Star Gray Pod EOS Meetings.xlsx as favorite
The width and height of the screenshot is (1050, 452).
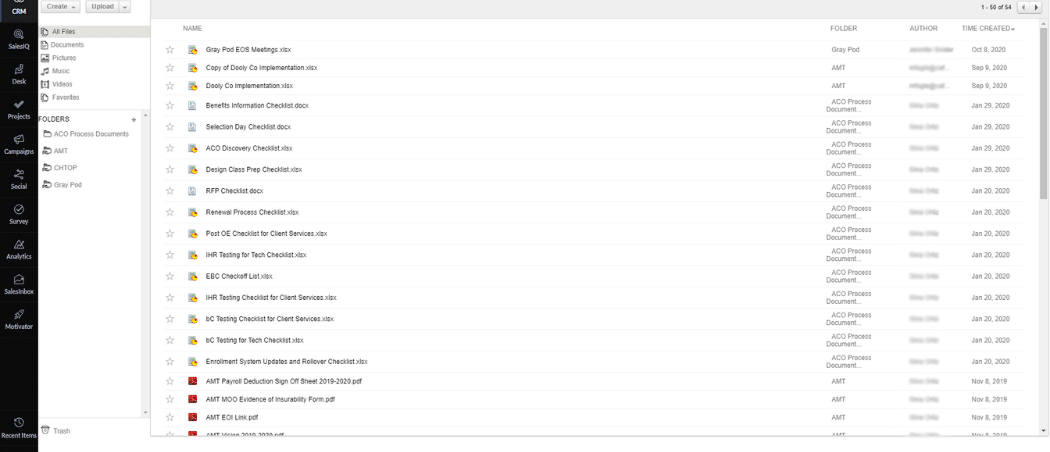(170, 50)
